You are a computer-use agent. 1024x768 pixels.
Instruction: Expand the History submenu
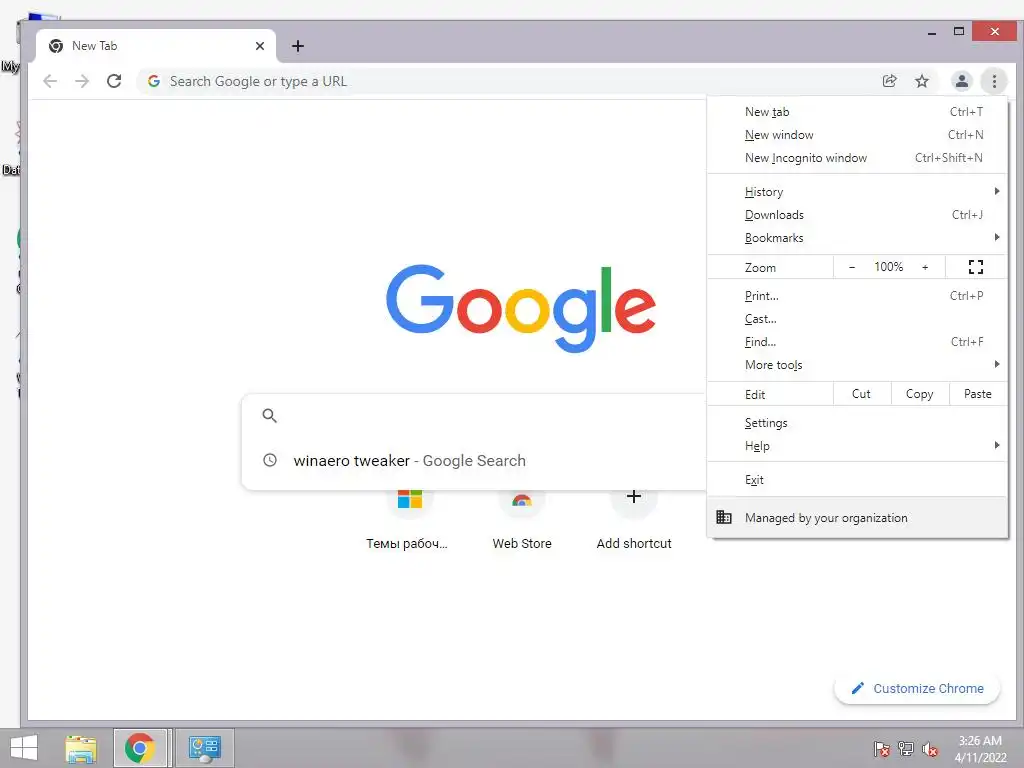coord(857,191)
